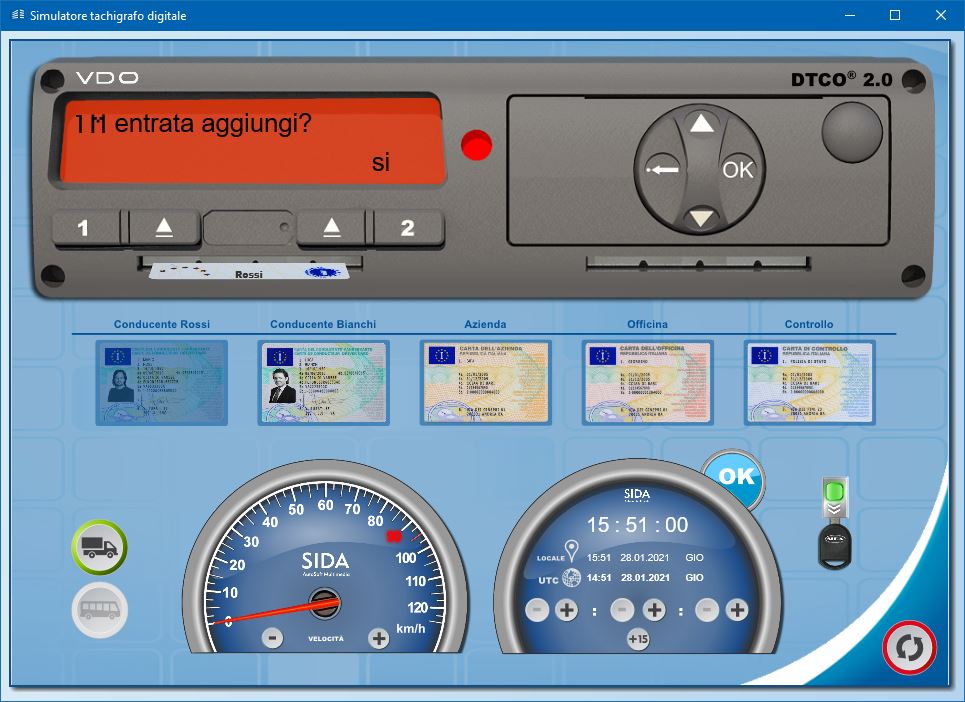
Task: Pick the Officina workshop card
Action: [647, 383]
